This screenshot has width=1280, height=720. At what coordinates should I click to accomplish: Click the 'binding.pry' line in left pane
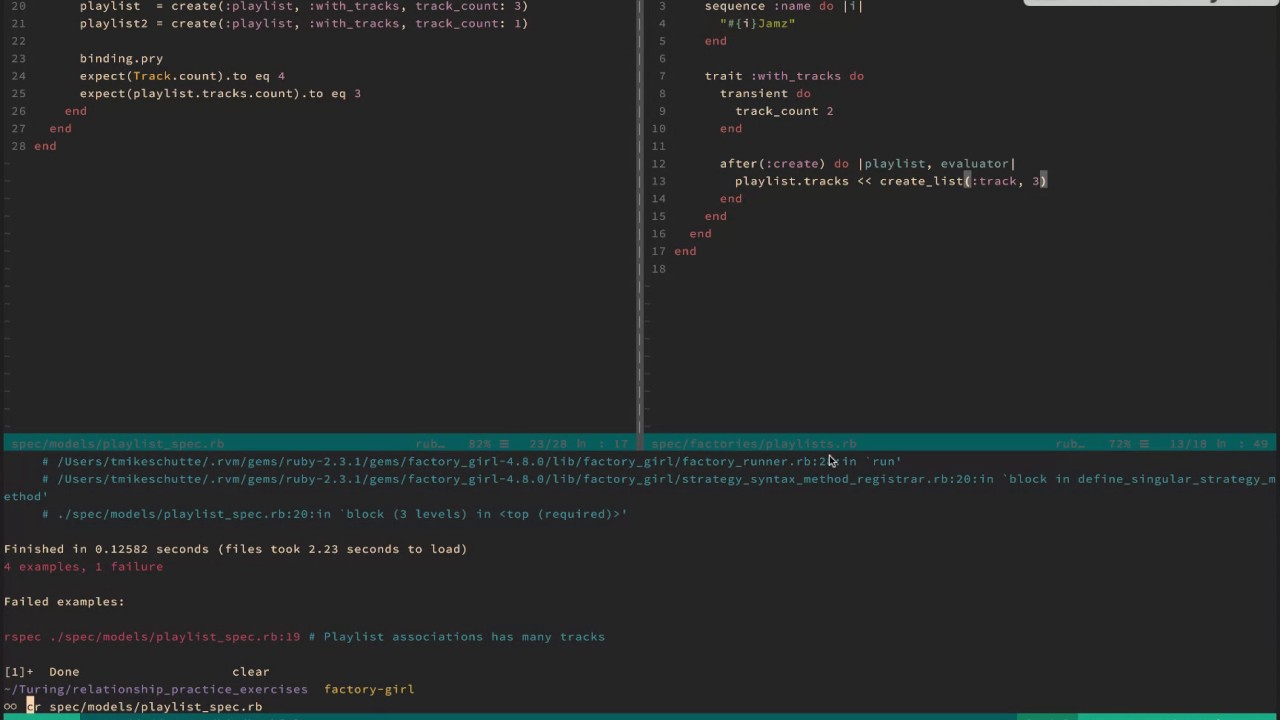click(121, 58)
